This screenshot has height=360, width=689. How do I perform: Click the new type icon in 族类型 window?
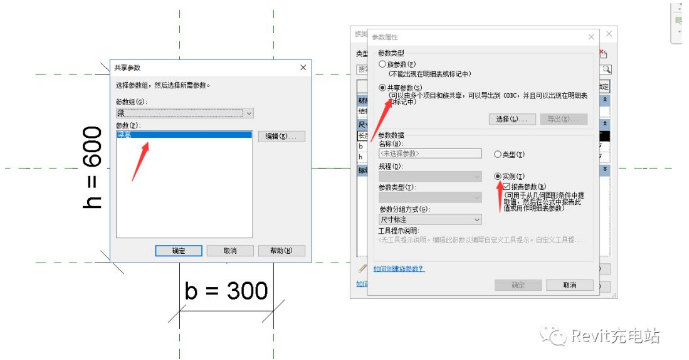603,54
